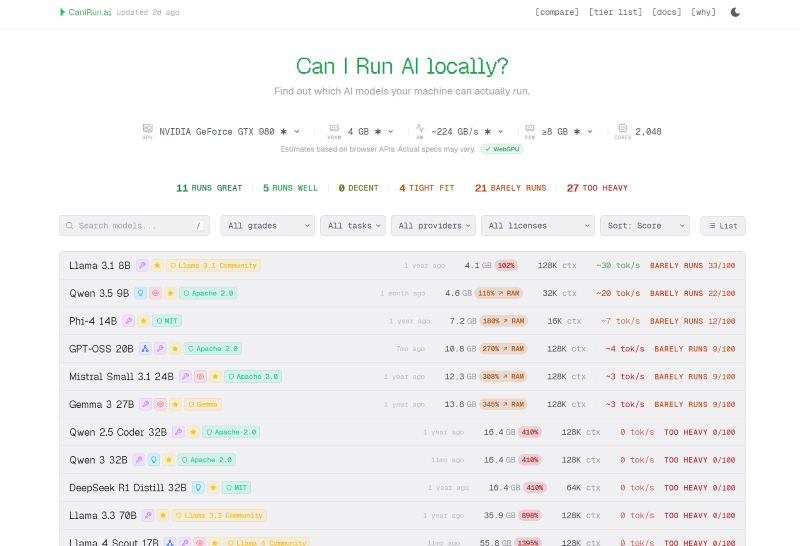Screen dimensions: 800x546
Task: Click BARELY RUNS 12/100 score for Phi-4
Action: 692,321
